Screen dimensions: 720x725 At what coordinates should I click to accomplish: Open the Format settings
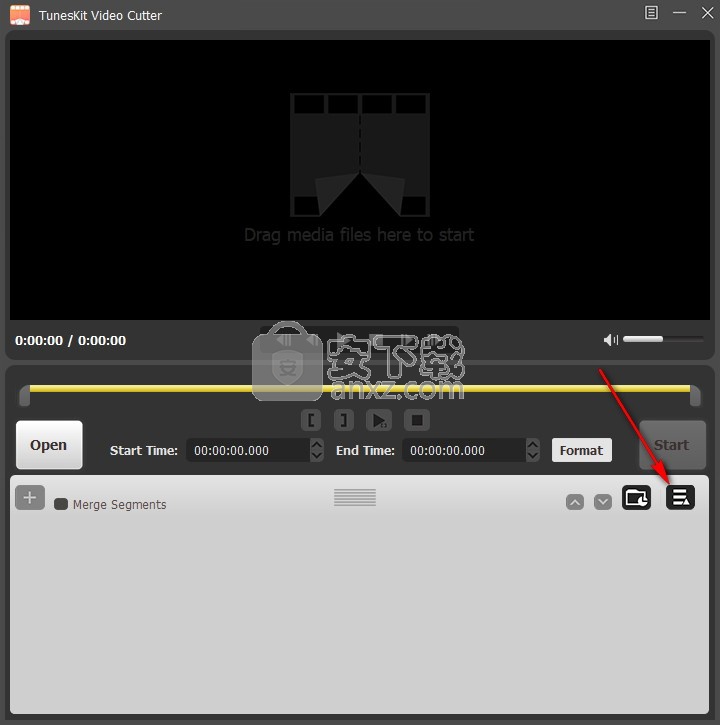pos(581,450)
